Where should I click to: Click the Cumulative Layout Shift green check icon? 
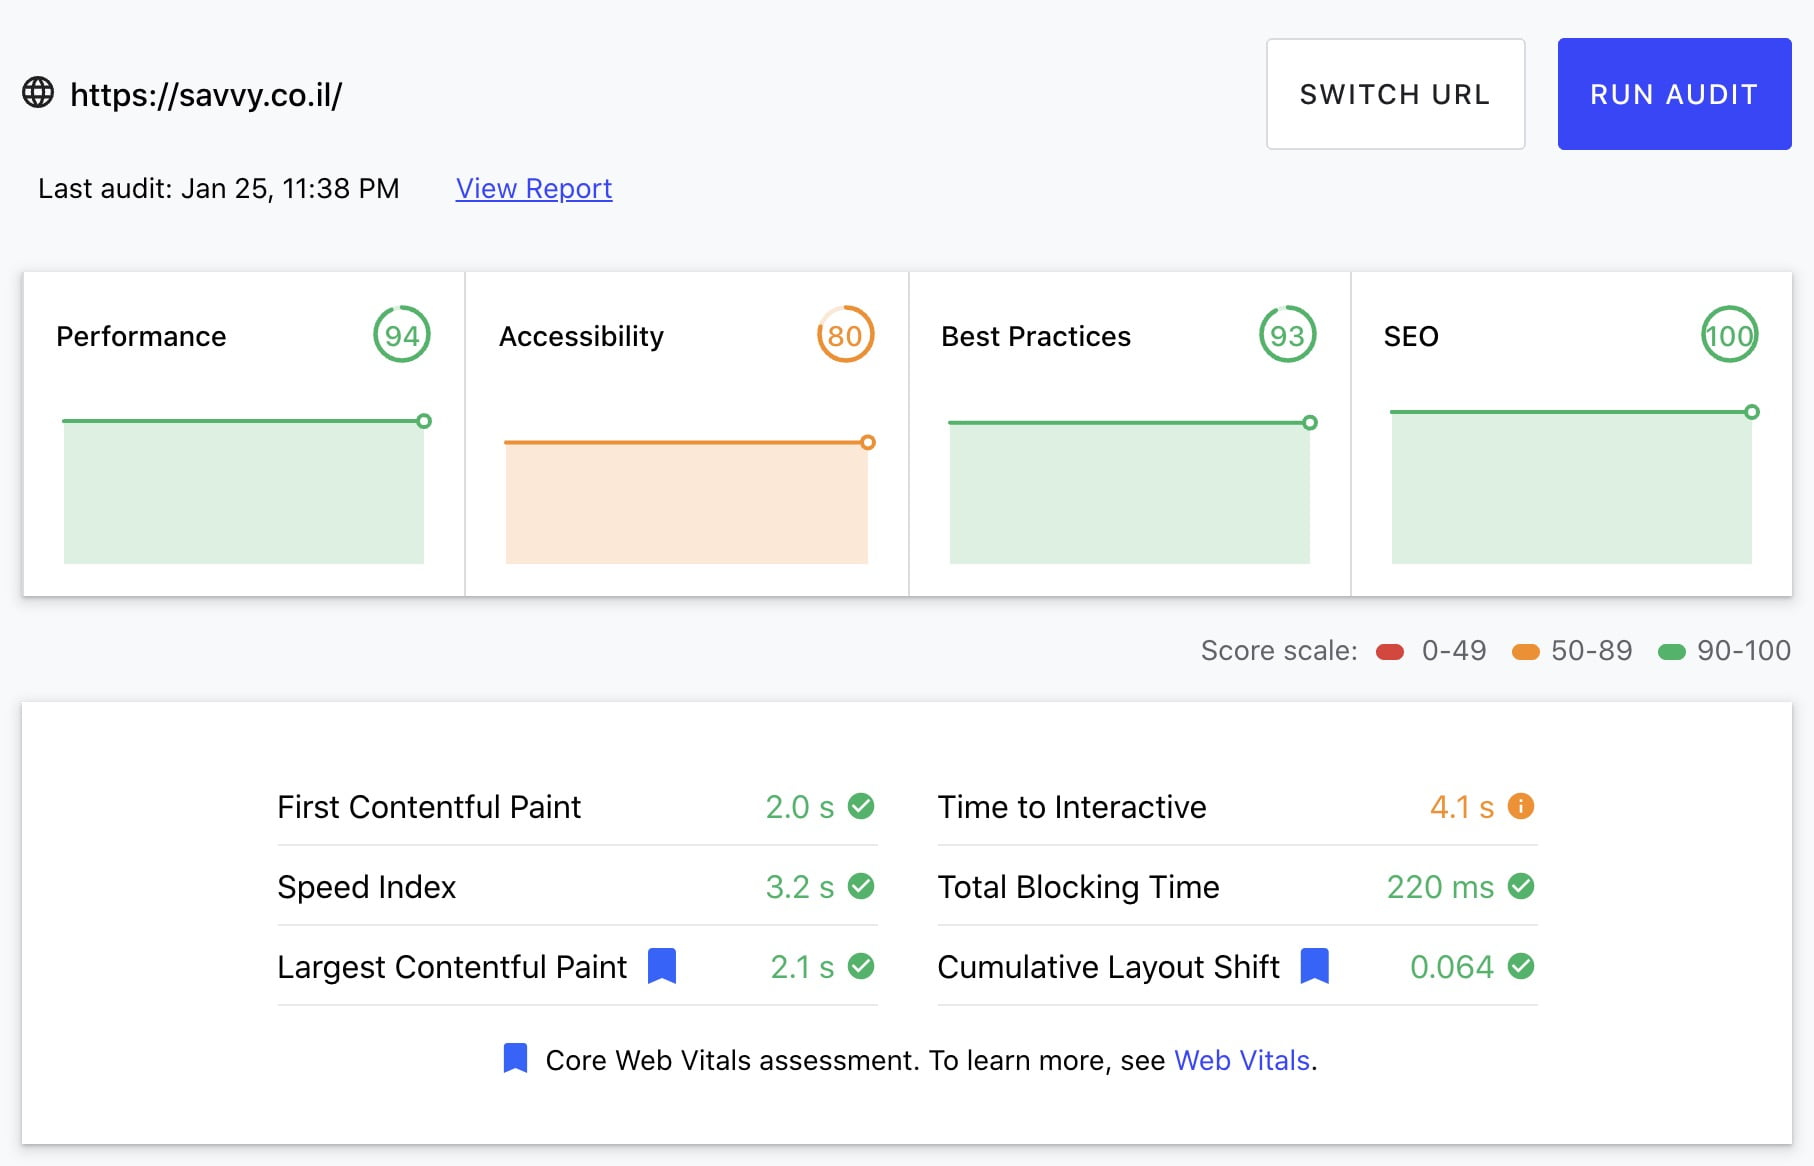[x=1521, y=966]
